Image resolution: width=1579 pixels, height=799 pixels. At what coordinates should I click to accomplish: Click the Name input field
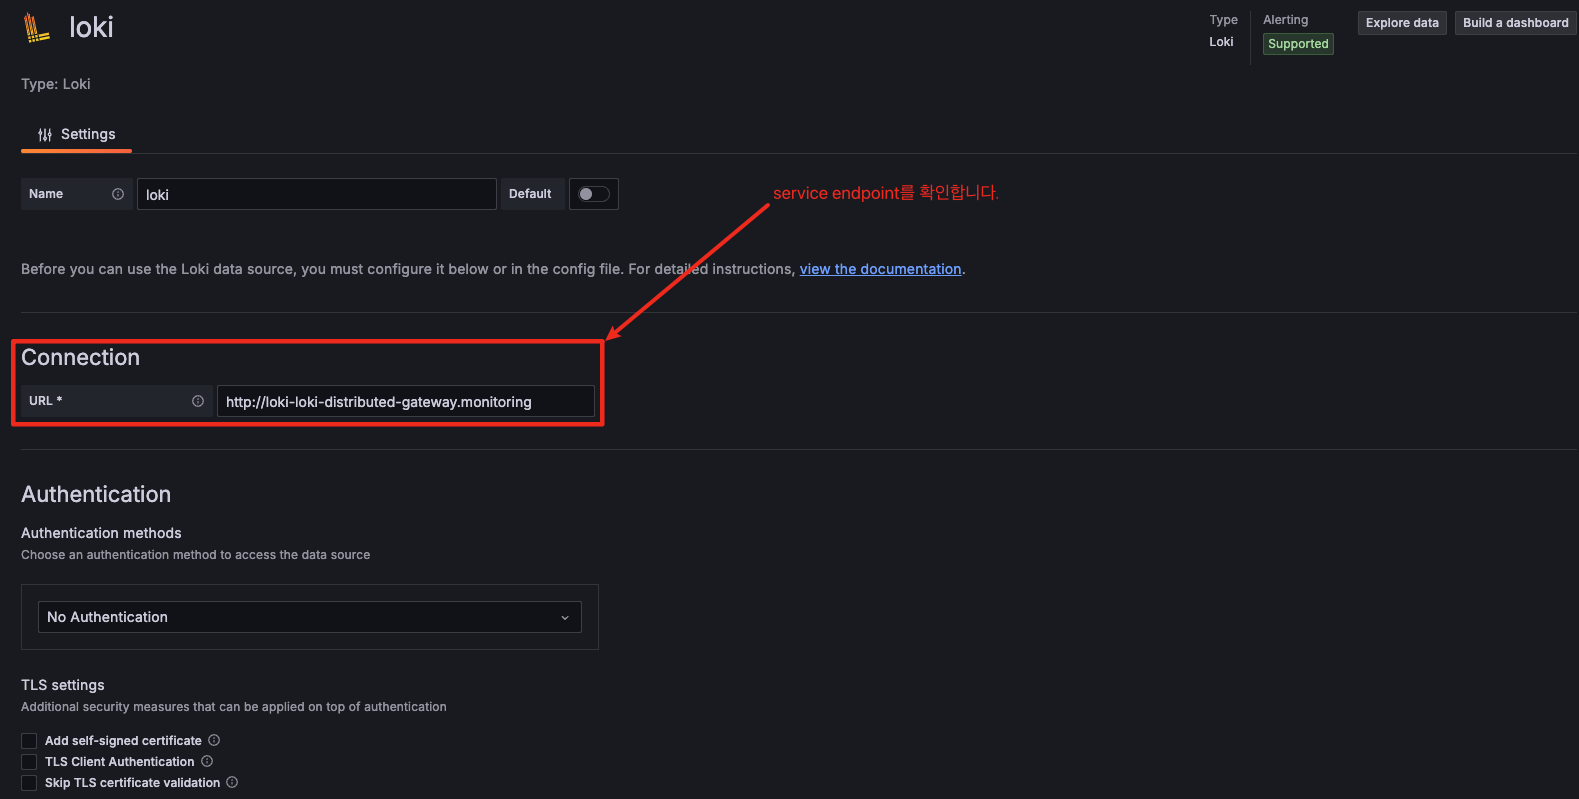(317, 194)
